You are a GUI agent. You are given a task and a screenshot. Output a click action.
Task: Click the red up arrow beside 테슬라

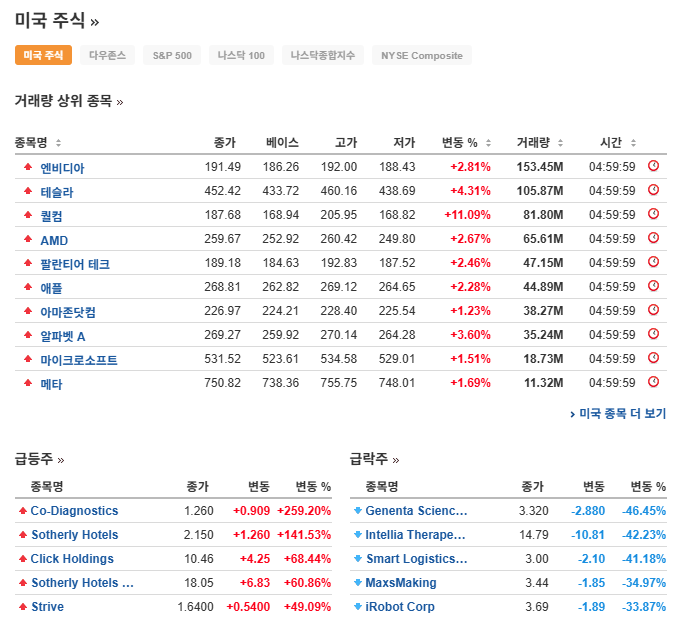point(28,190)
